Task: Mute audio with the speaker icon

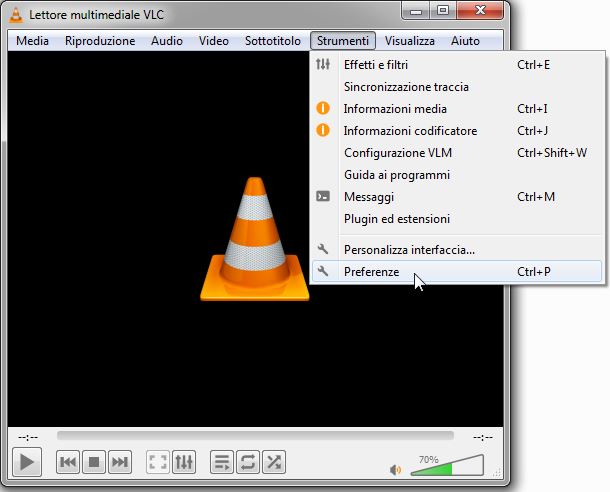Action: click(395, 470)
